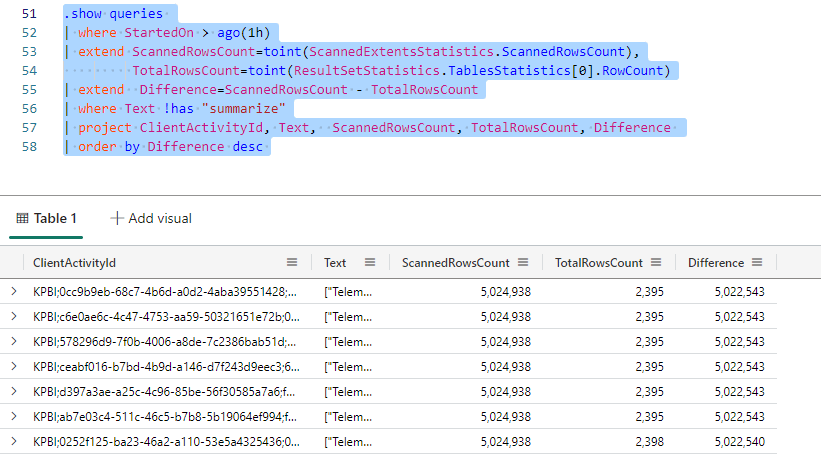The image size is (821, 454).
Task: Place cursor on '.show queries' line 51
Action: pos(113,14)
